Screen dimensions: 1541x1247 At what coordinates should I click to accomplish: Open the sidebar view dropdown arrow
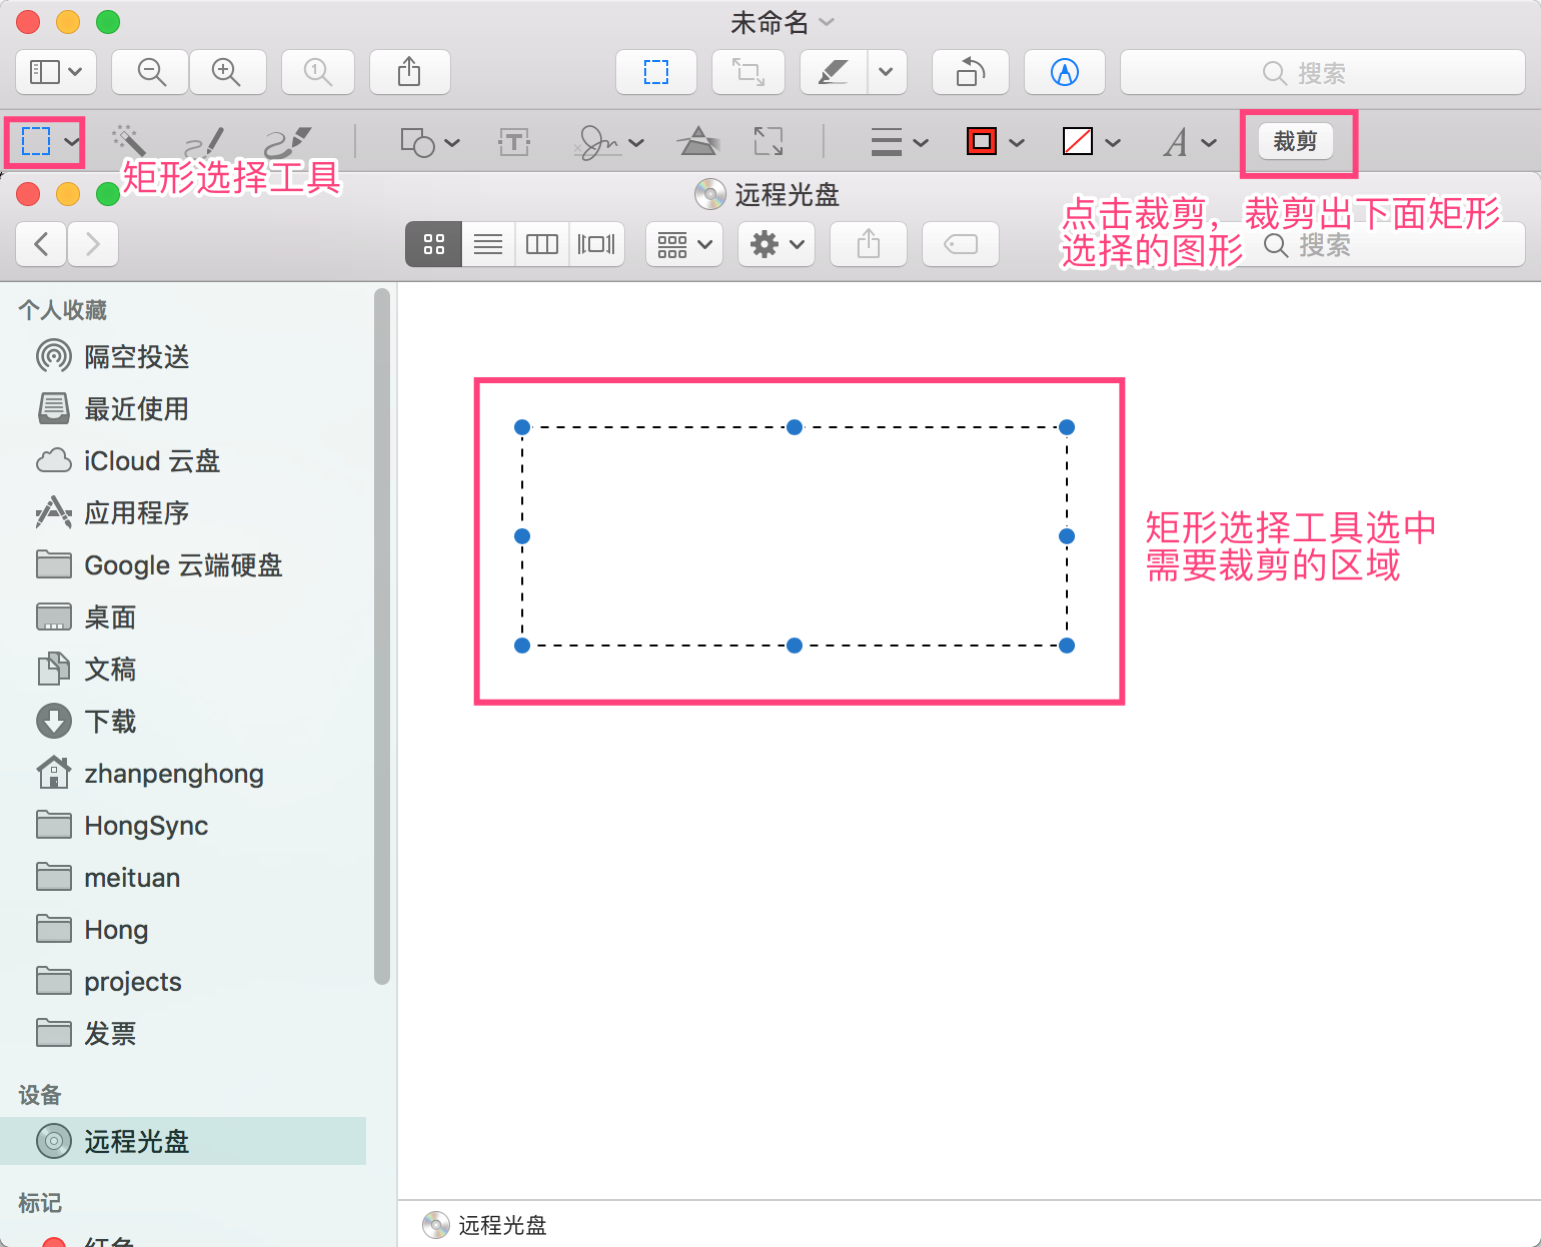(76, 72)
